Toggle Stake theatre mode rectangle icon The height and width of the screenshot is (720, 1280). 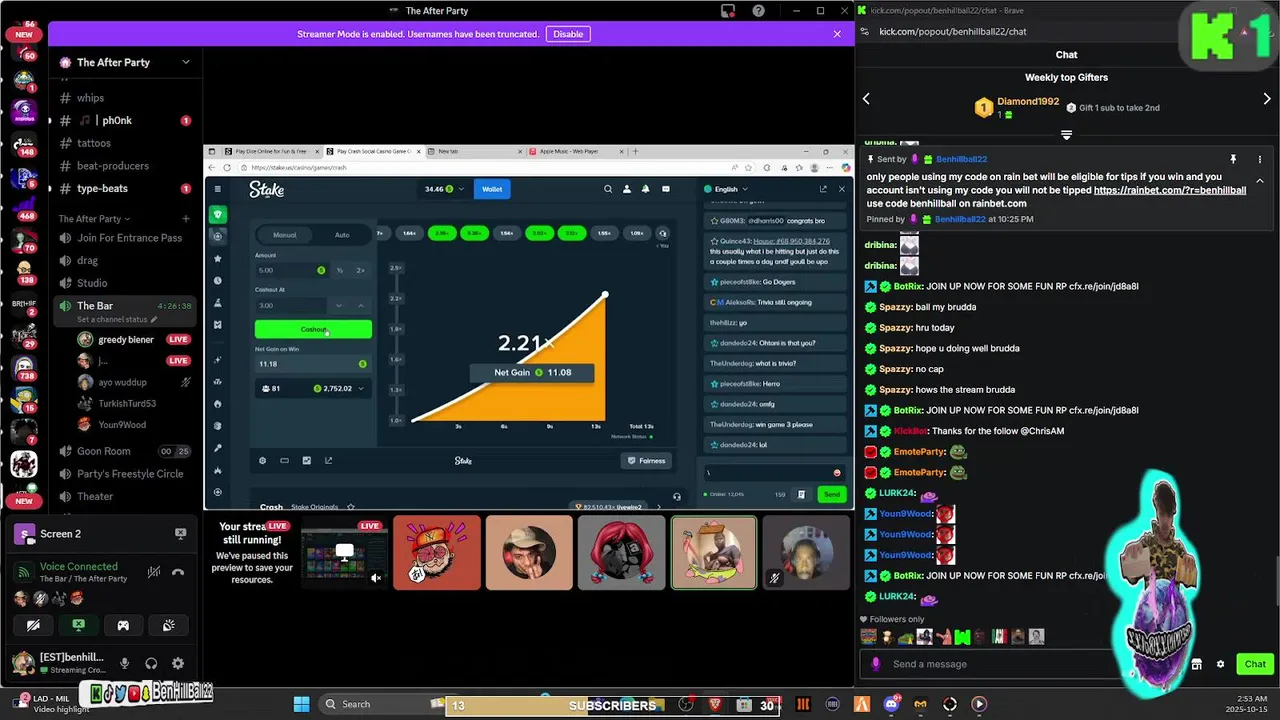coord(285,461)
